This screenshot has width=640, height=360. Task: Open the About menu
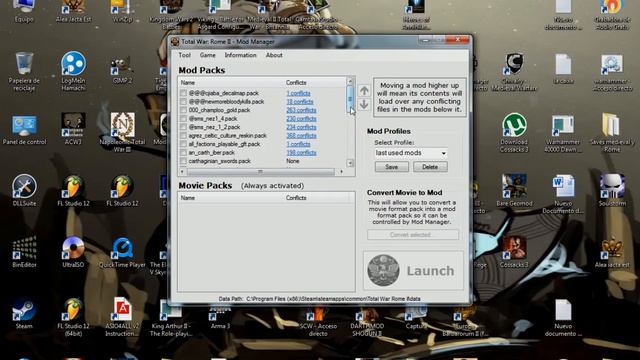[274, 55]
